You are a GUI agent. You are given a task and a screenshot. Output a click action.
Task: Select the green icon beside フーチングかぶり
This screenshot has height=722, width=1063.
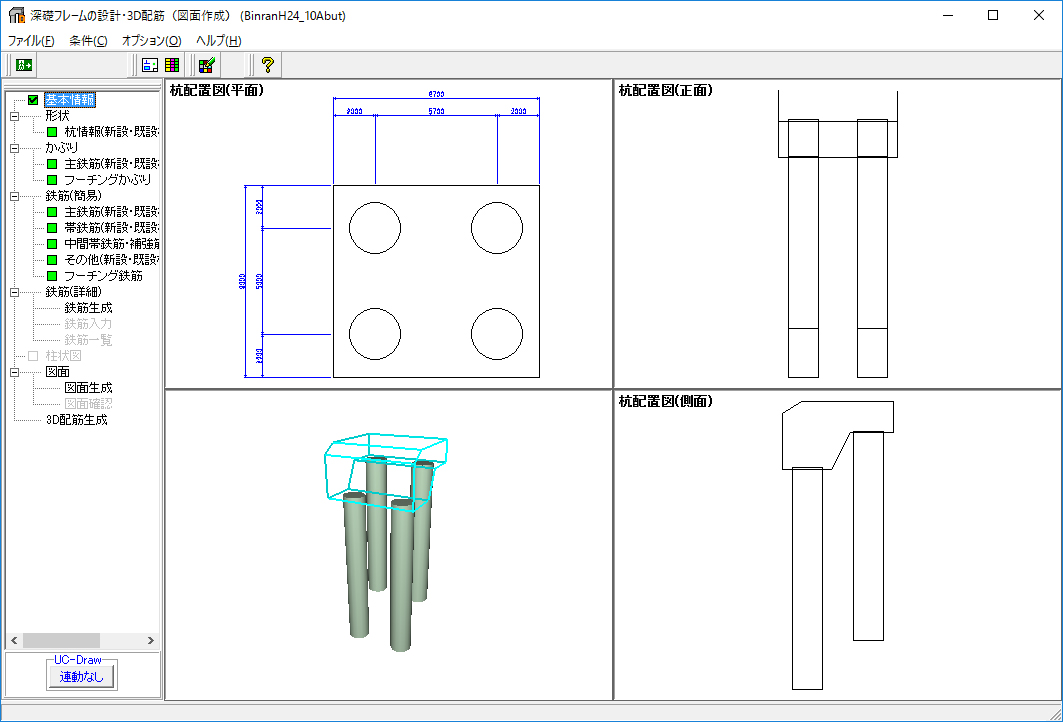[52, 180]
